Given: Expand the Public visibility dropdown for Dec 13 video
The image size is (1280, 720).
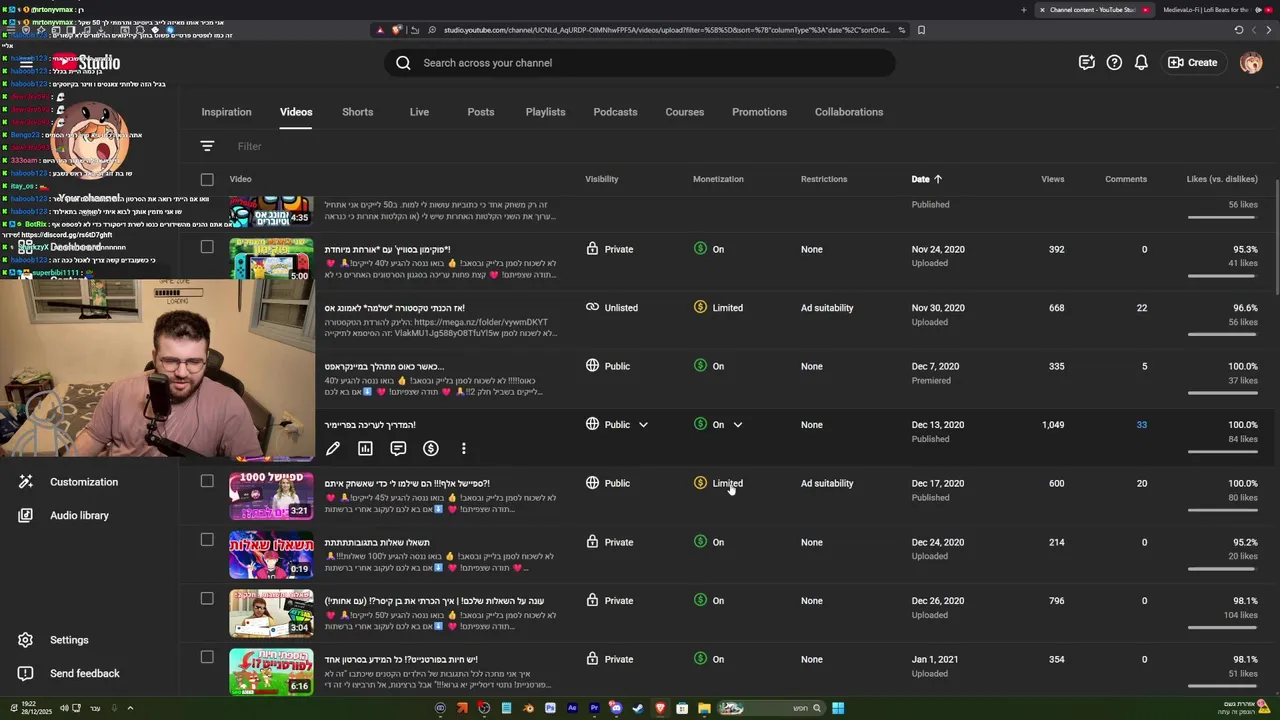Looking at the screenshot, I should point(643,425).
